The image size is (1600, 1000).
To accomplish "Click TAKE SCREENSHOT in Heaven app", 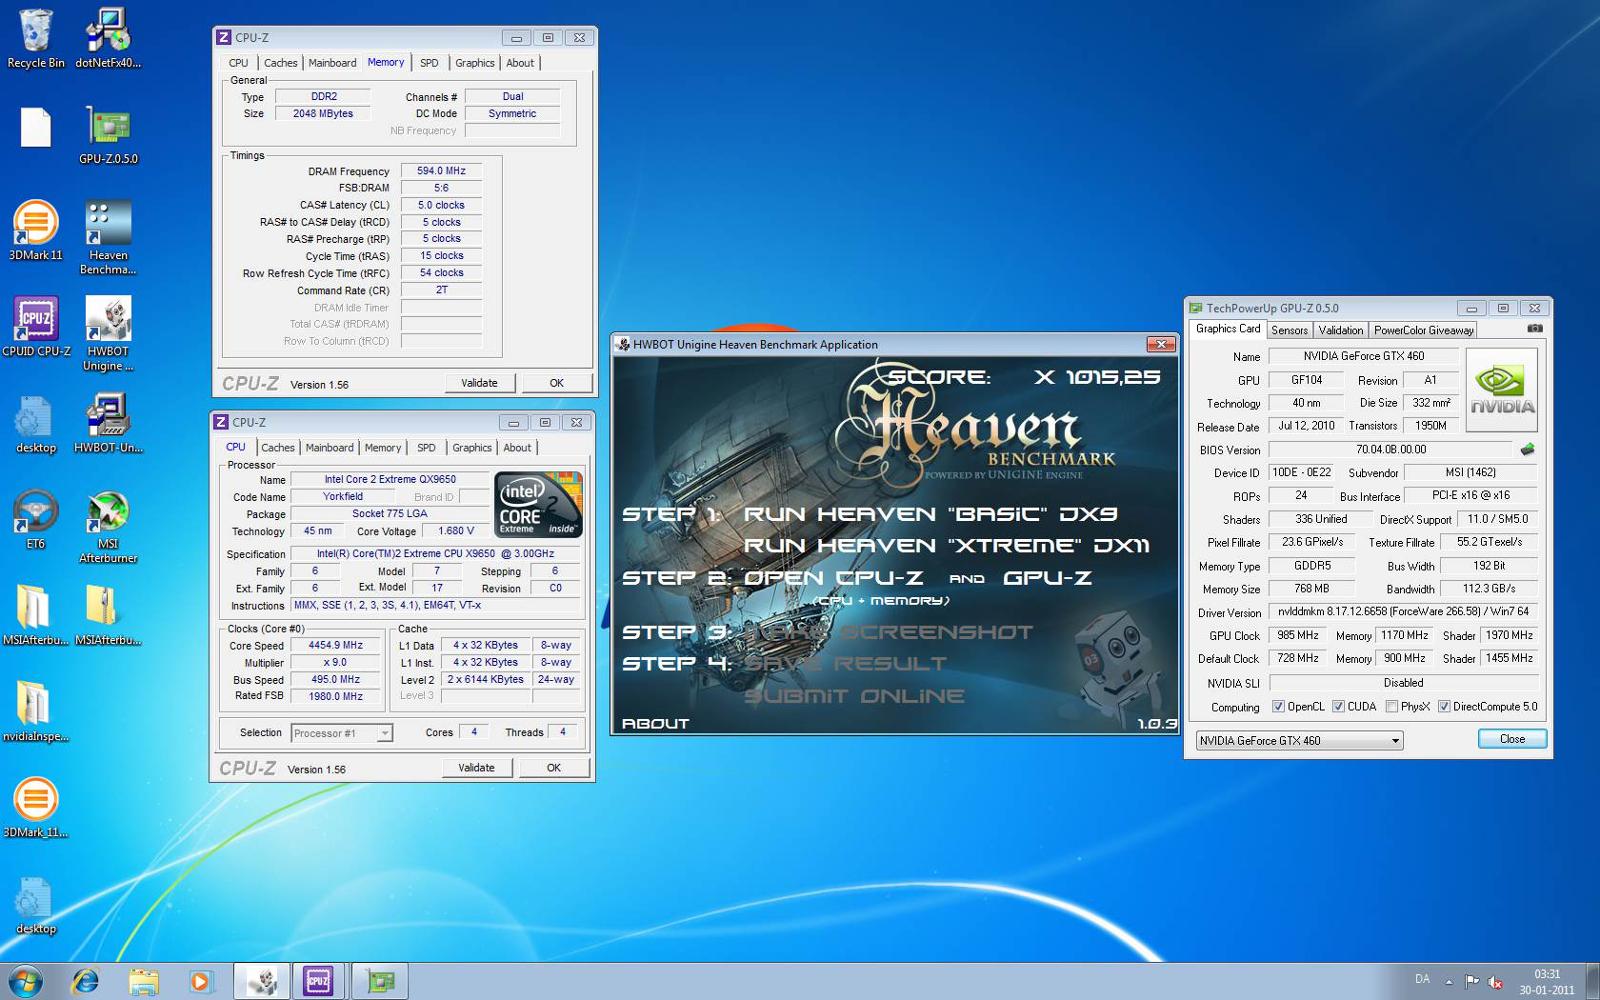I will pyautogui.click(x=890, y=632).
